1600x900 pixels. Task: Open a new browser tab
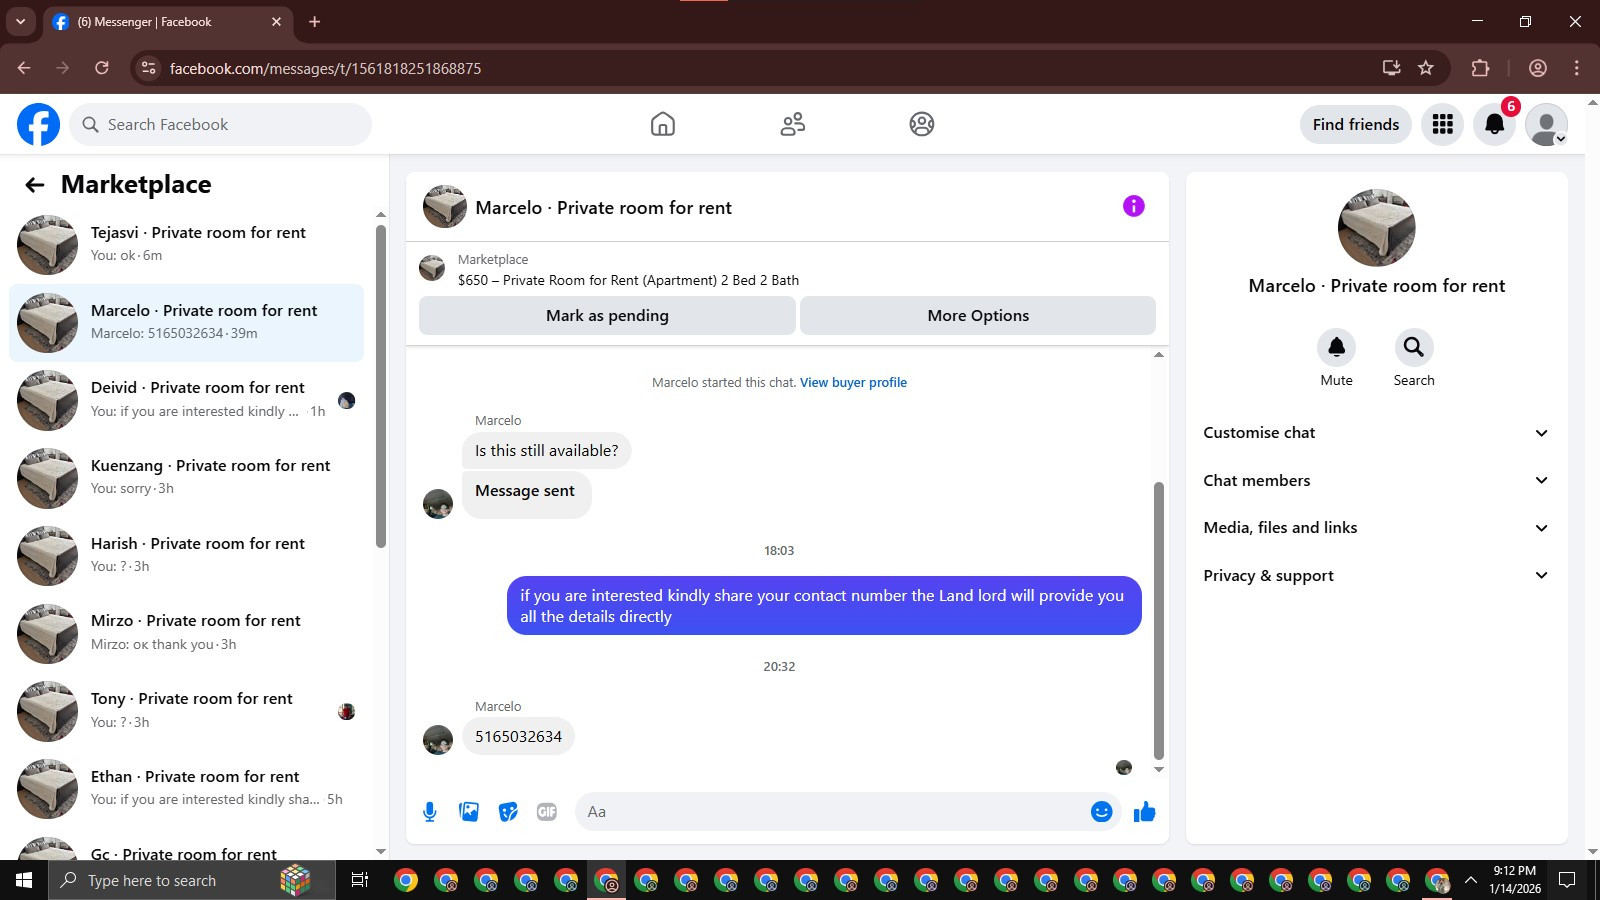coord(314,21)
